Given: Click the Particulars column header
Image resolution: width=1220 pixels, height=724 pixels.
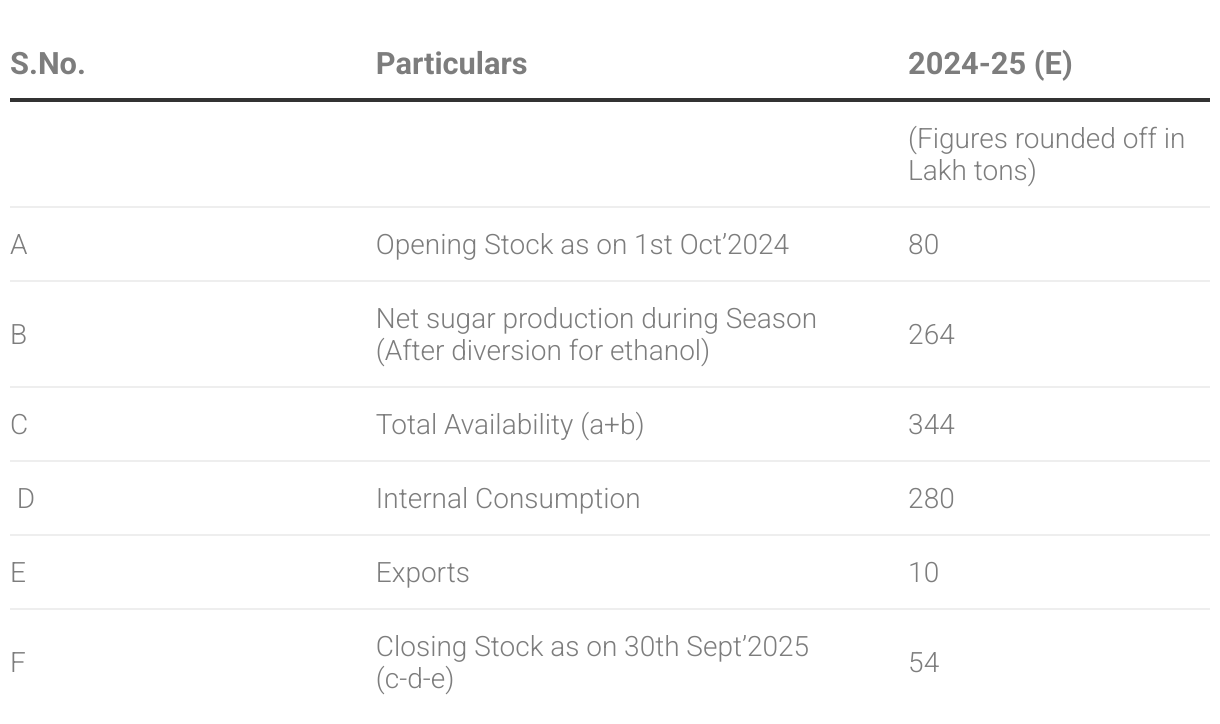Looking at the screenshot, I should tap(451, 64).
